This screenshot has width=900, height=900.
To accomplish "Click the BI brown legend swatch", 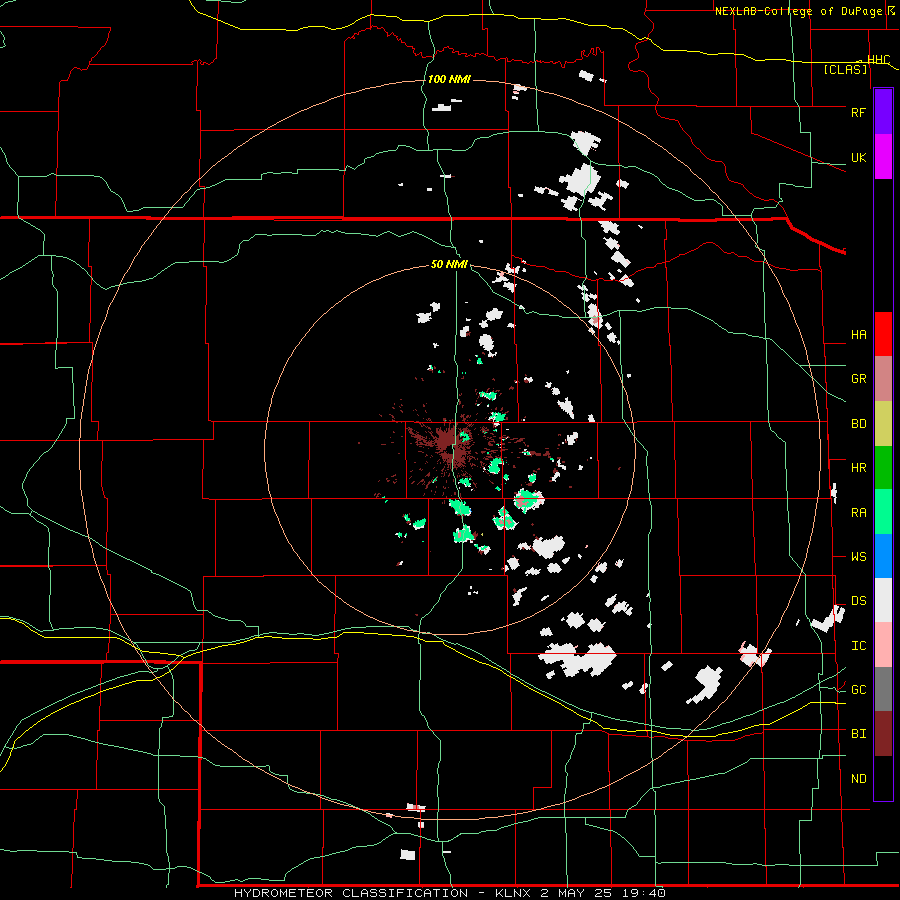I will (883, 734).
